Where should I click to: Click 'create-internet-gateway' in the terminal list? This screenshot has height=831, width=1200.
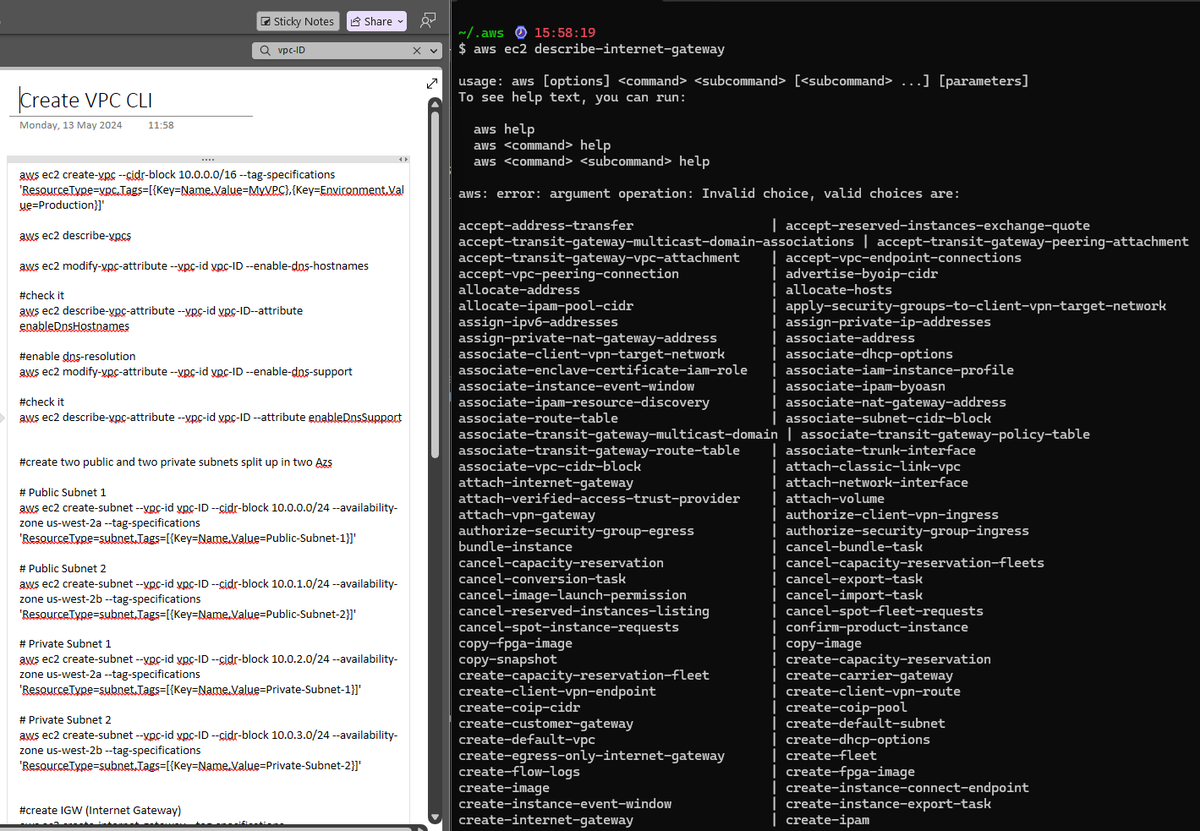[x=546, y=820]
